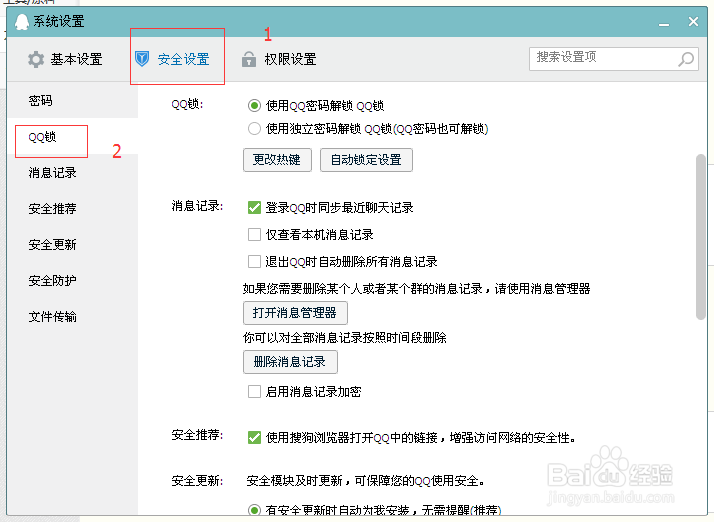Open the 基本设置 tab
This screenshot has width=714, height=522.
click(65, 60)
